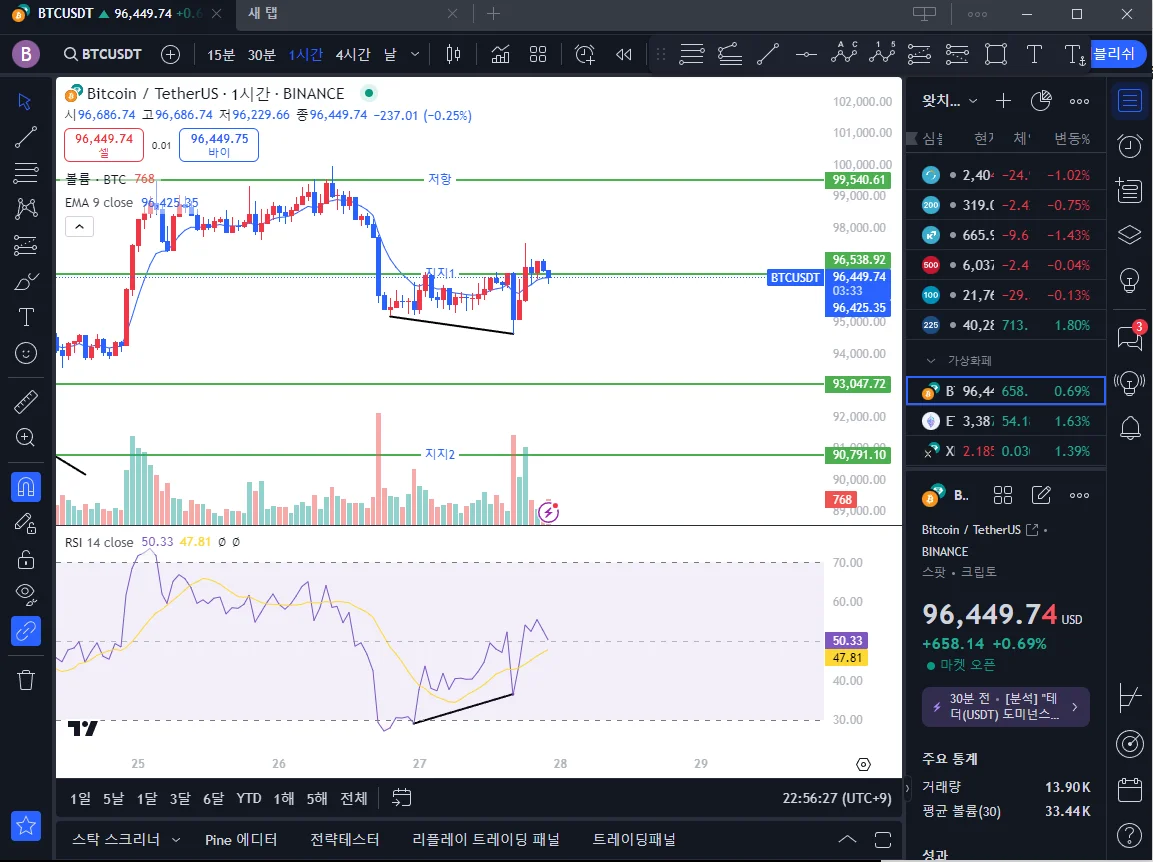Open chart settings gear on time axis
Viewport: 1153px width, 862px height.
pyautogui.click(x=863, y=764)
